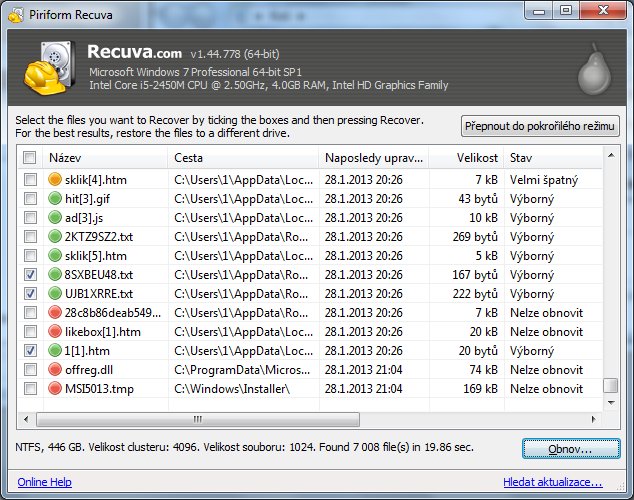This screenshot has height=500, width=634.
Task: Select the file name likebox[1].htm
Action: tap(103, 331)
